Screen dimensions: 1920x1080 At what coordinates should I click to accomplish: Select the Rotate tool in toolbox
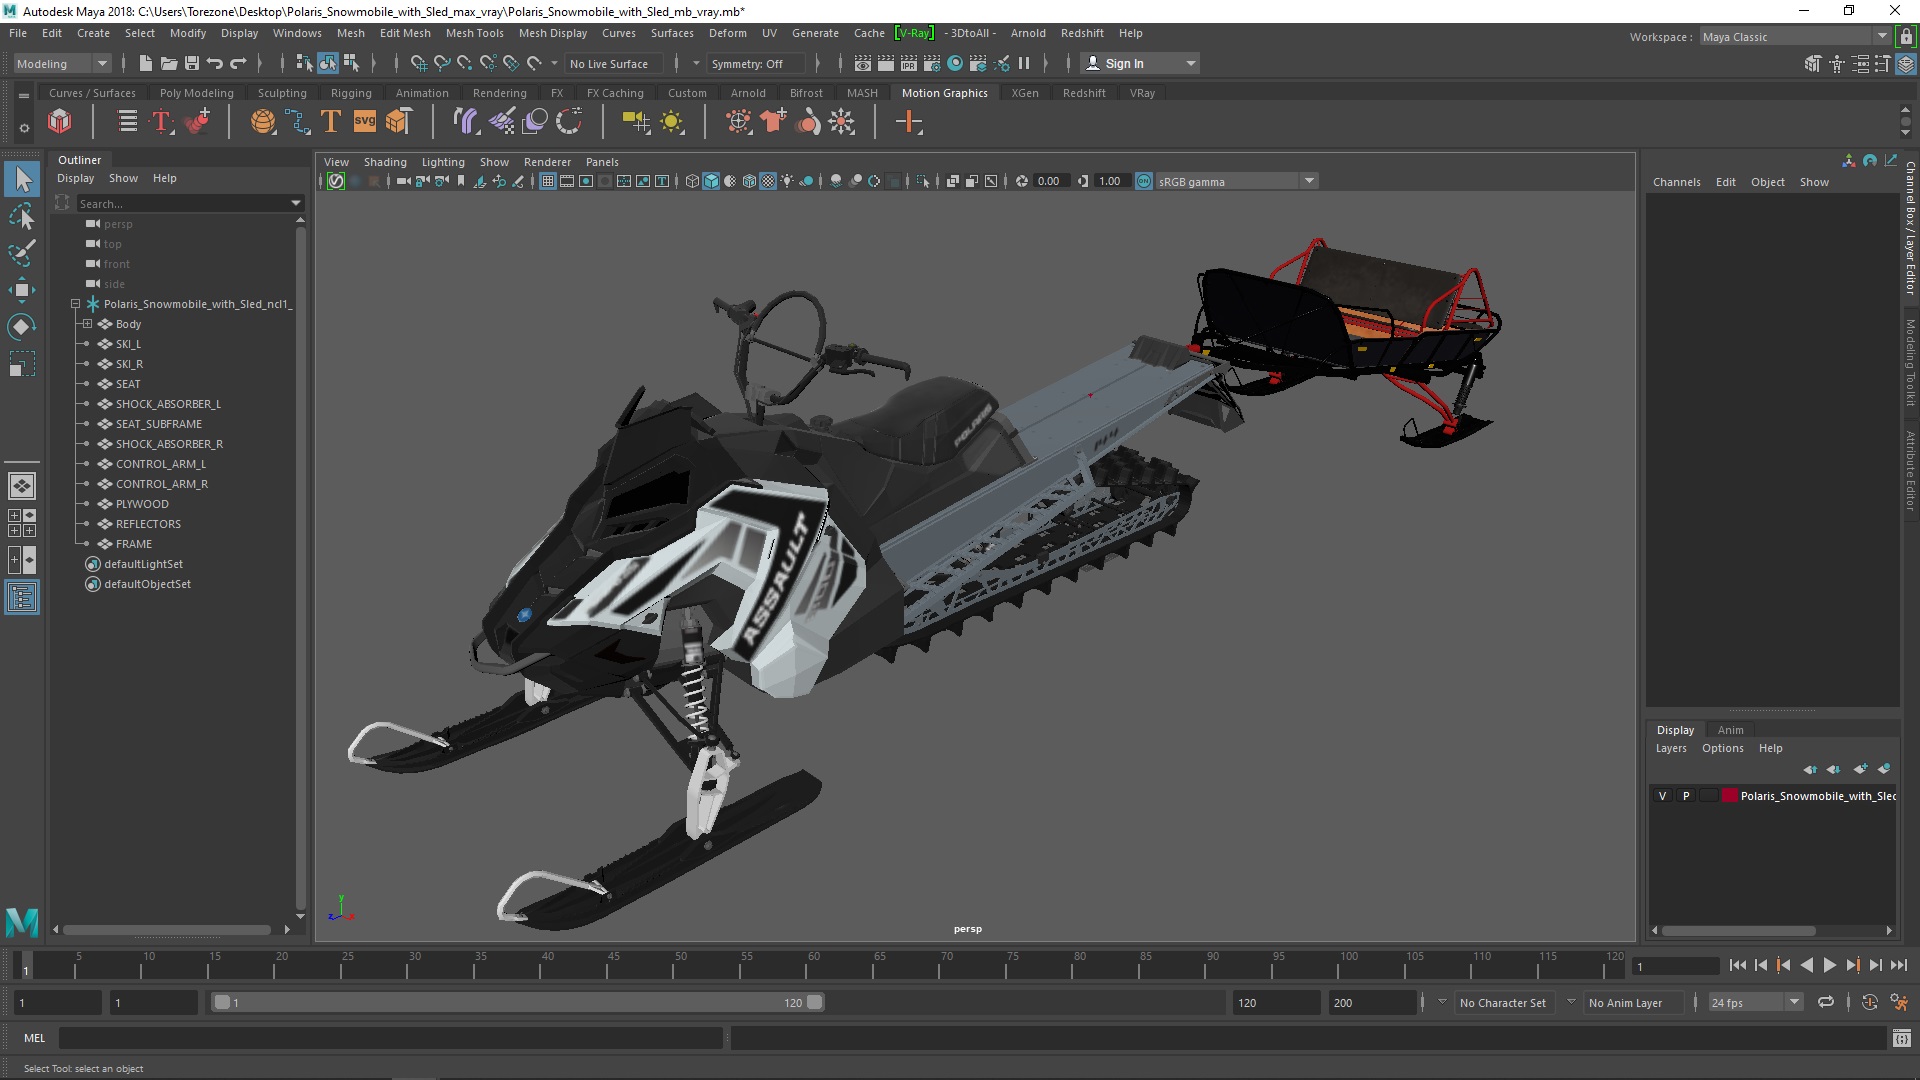pyautogui.click(x=22, y=327)
